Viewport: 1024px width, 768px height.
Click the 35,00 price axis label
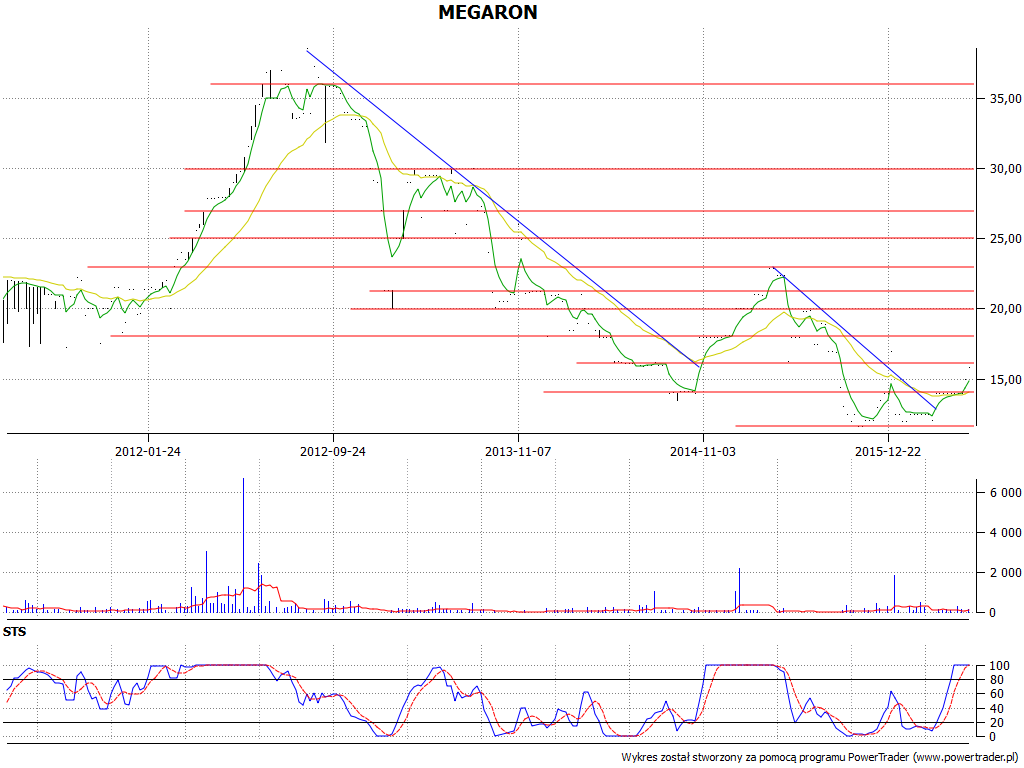click(1006, 99)
